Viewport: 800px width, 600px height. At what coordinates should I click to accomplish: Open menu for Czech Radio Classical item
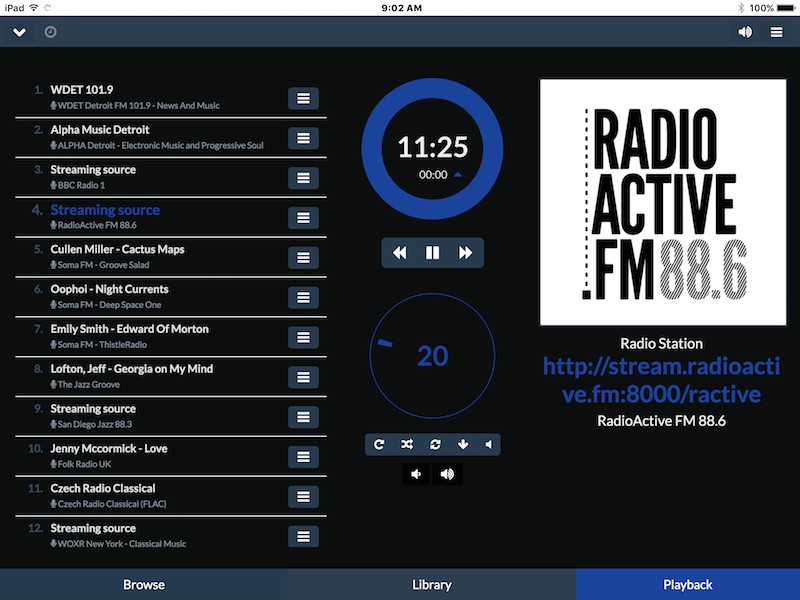point(303,496)
